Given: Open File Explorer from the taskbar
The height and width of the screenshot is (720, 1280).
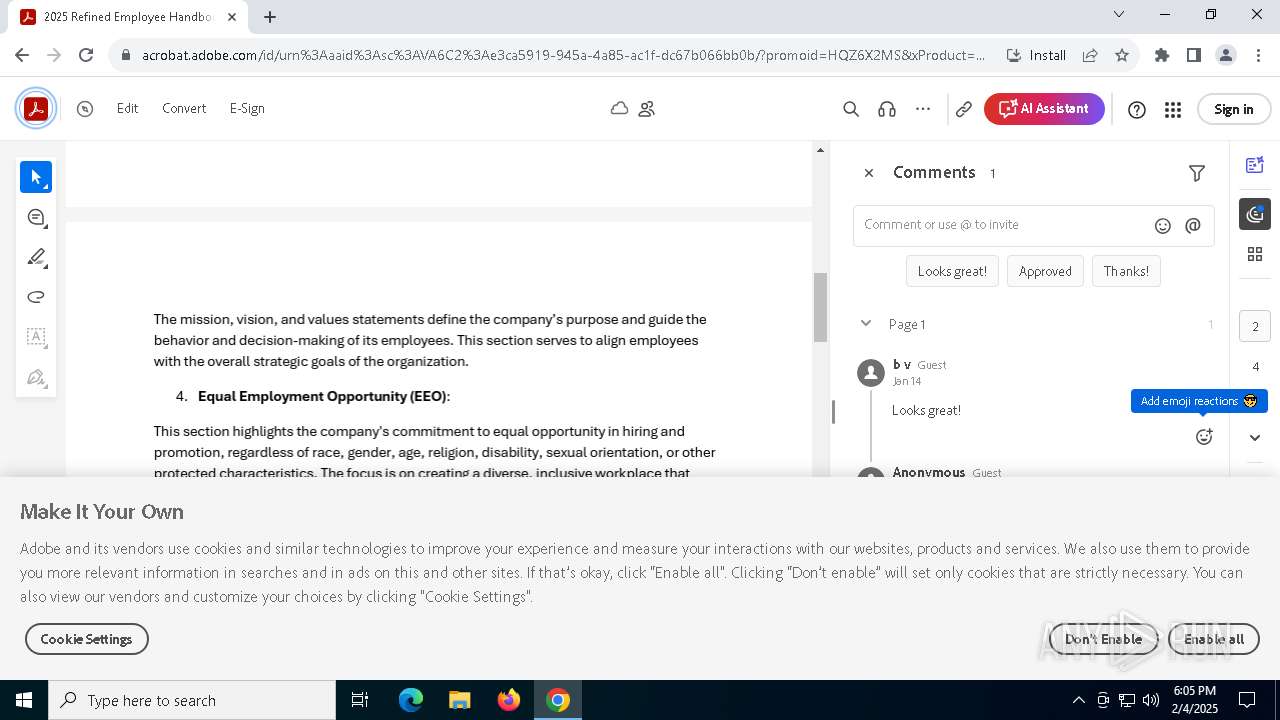Looking at the screenshot, I should 459,700.
